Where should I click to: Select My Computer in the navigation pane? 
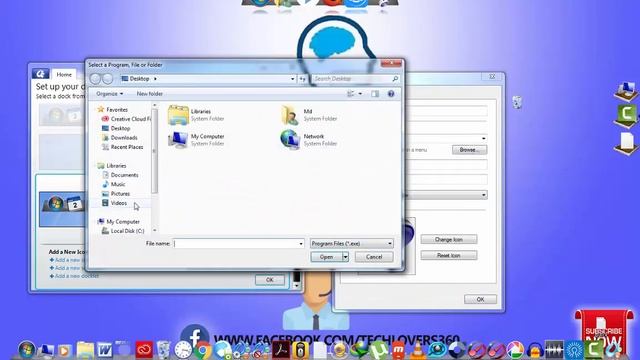click(123, 222)
